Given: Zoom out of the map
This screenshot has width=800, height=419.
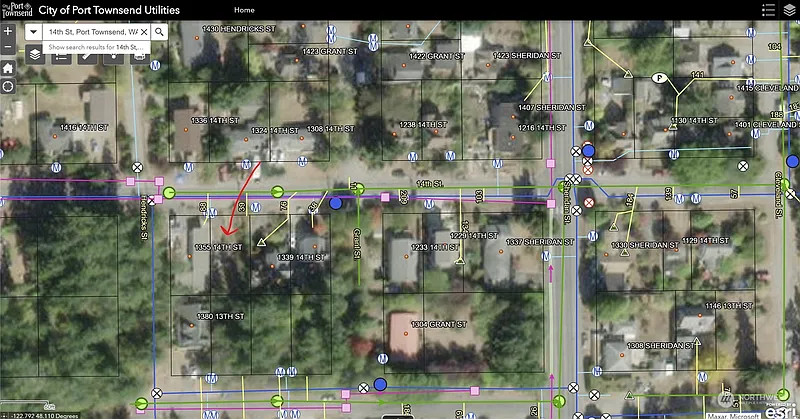Looking at the screenshot, I should pos(8,48).
